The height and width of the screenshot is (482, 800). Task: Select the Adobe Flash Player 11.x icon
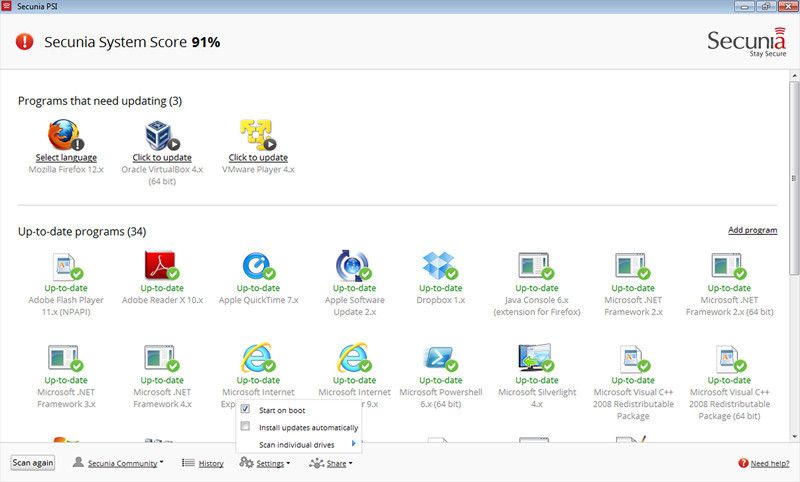67,266
